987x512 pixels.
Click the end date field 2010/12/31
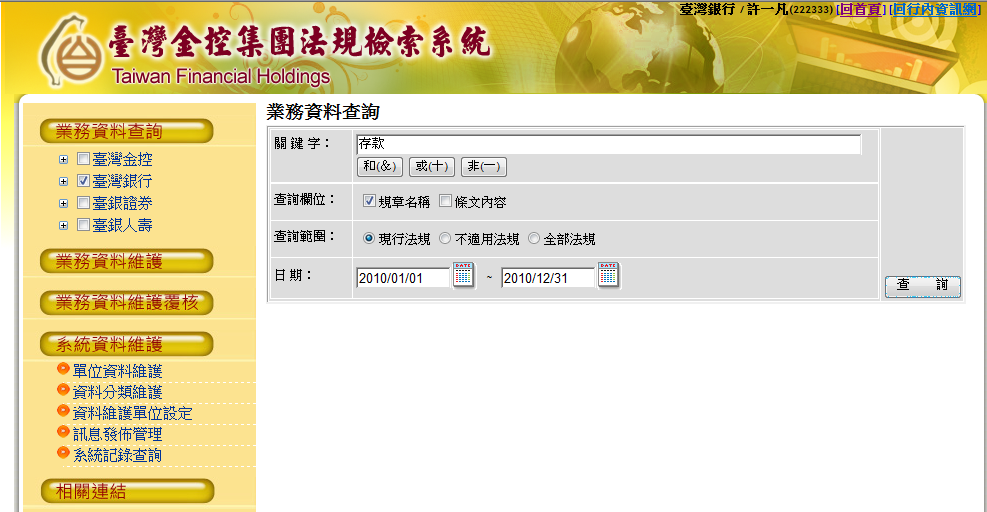pos(548,278)
